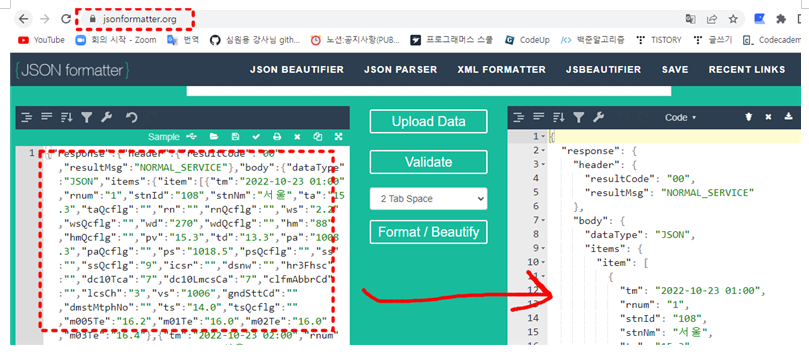This screenshot has width=809, height=364.
Task: Click the browser forward arrow
Action: (45, 19)
